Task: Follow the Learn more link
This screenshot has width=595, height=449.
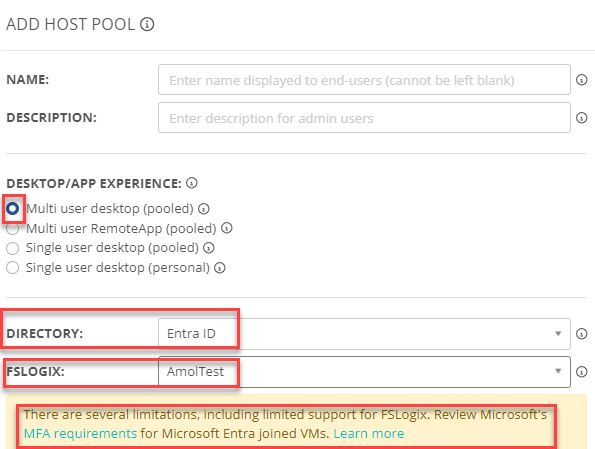Action: 369,433
